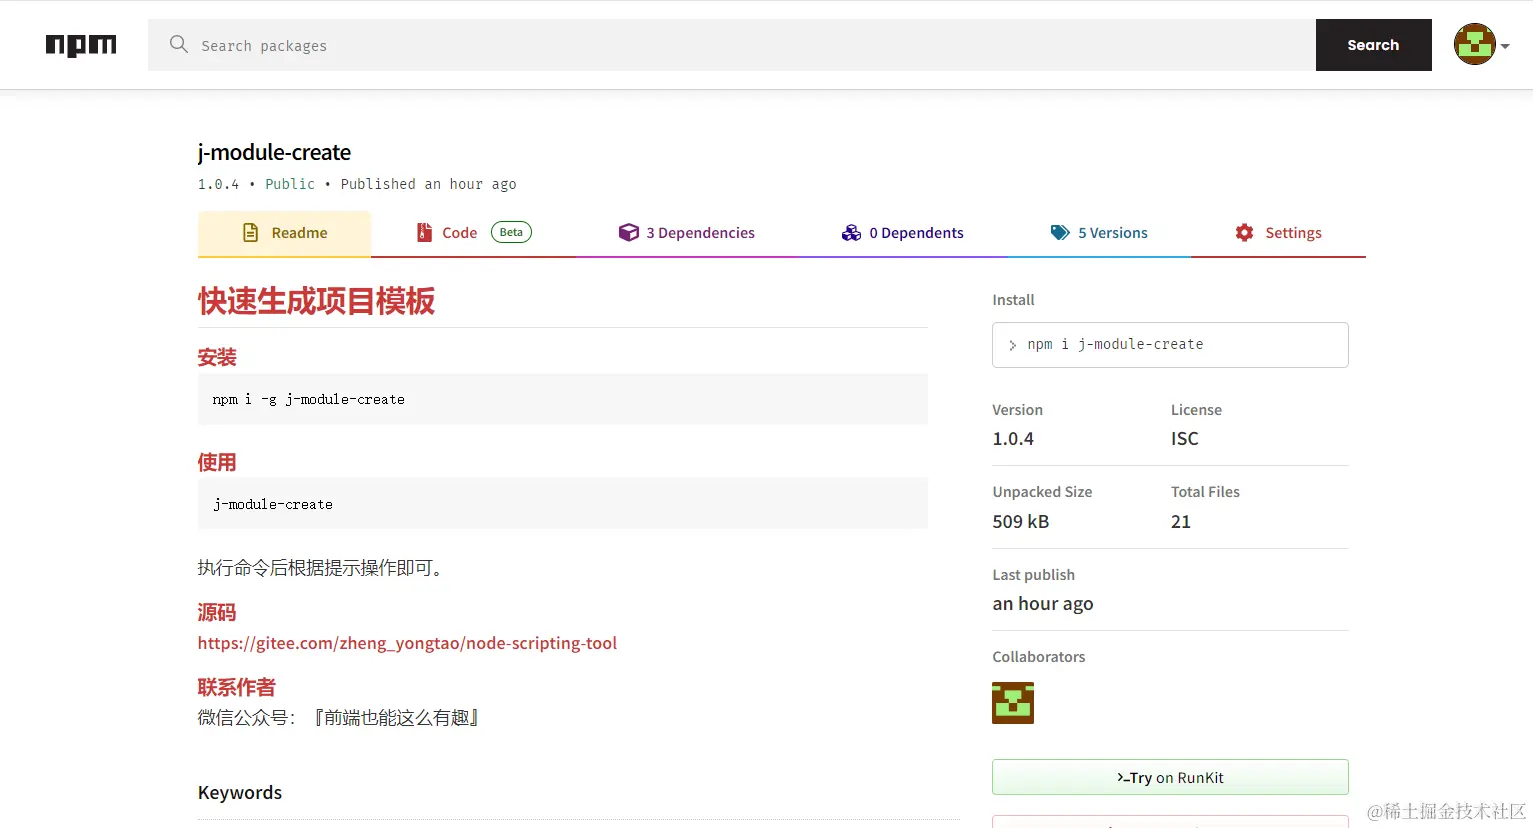Screen dimensions: 1533x828
Task: Click the Total Files value 21
Action: click(1181, 522)
